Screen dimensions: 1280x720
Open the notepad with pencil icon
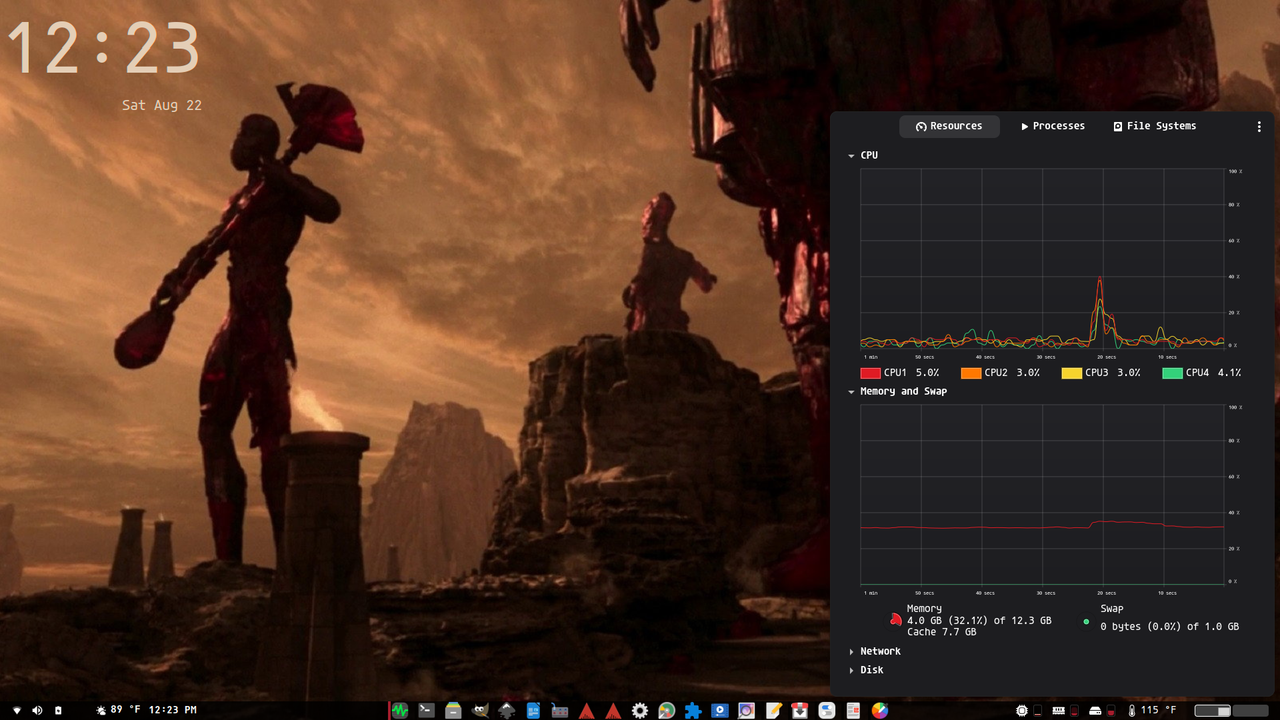click(x=773, y=710)
